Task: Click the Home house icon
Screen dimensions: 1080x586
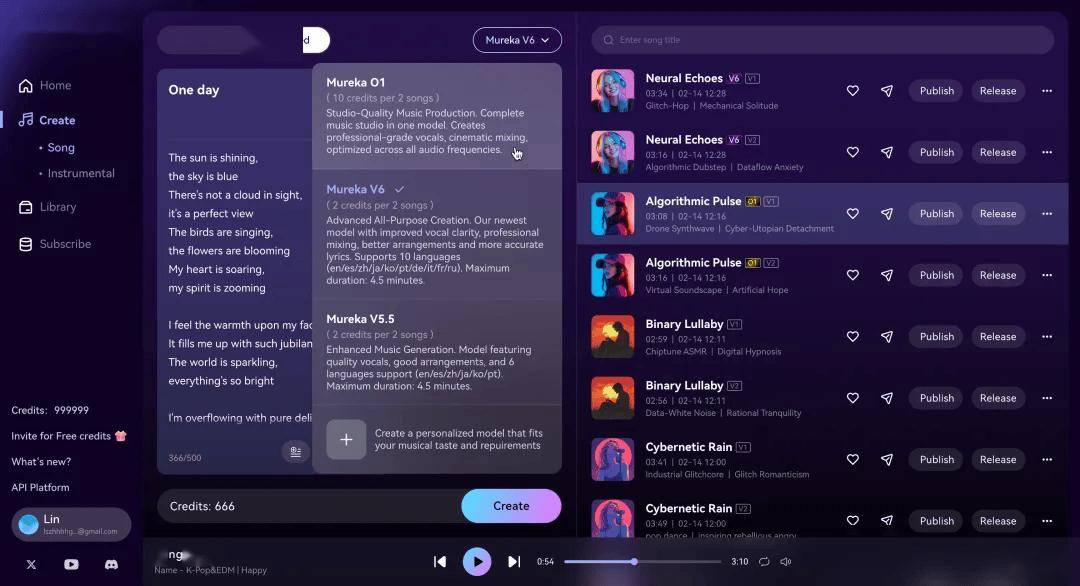Action: [25, 85]
